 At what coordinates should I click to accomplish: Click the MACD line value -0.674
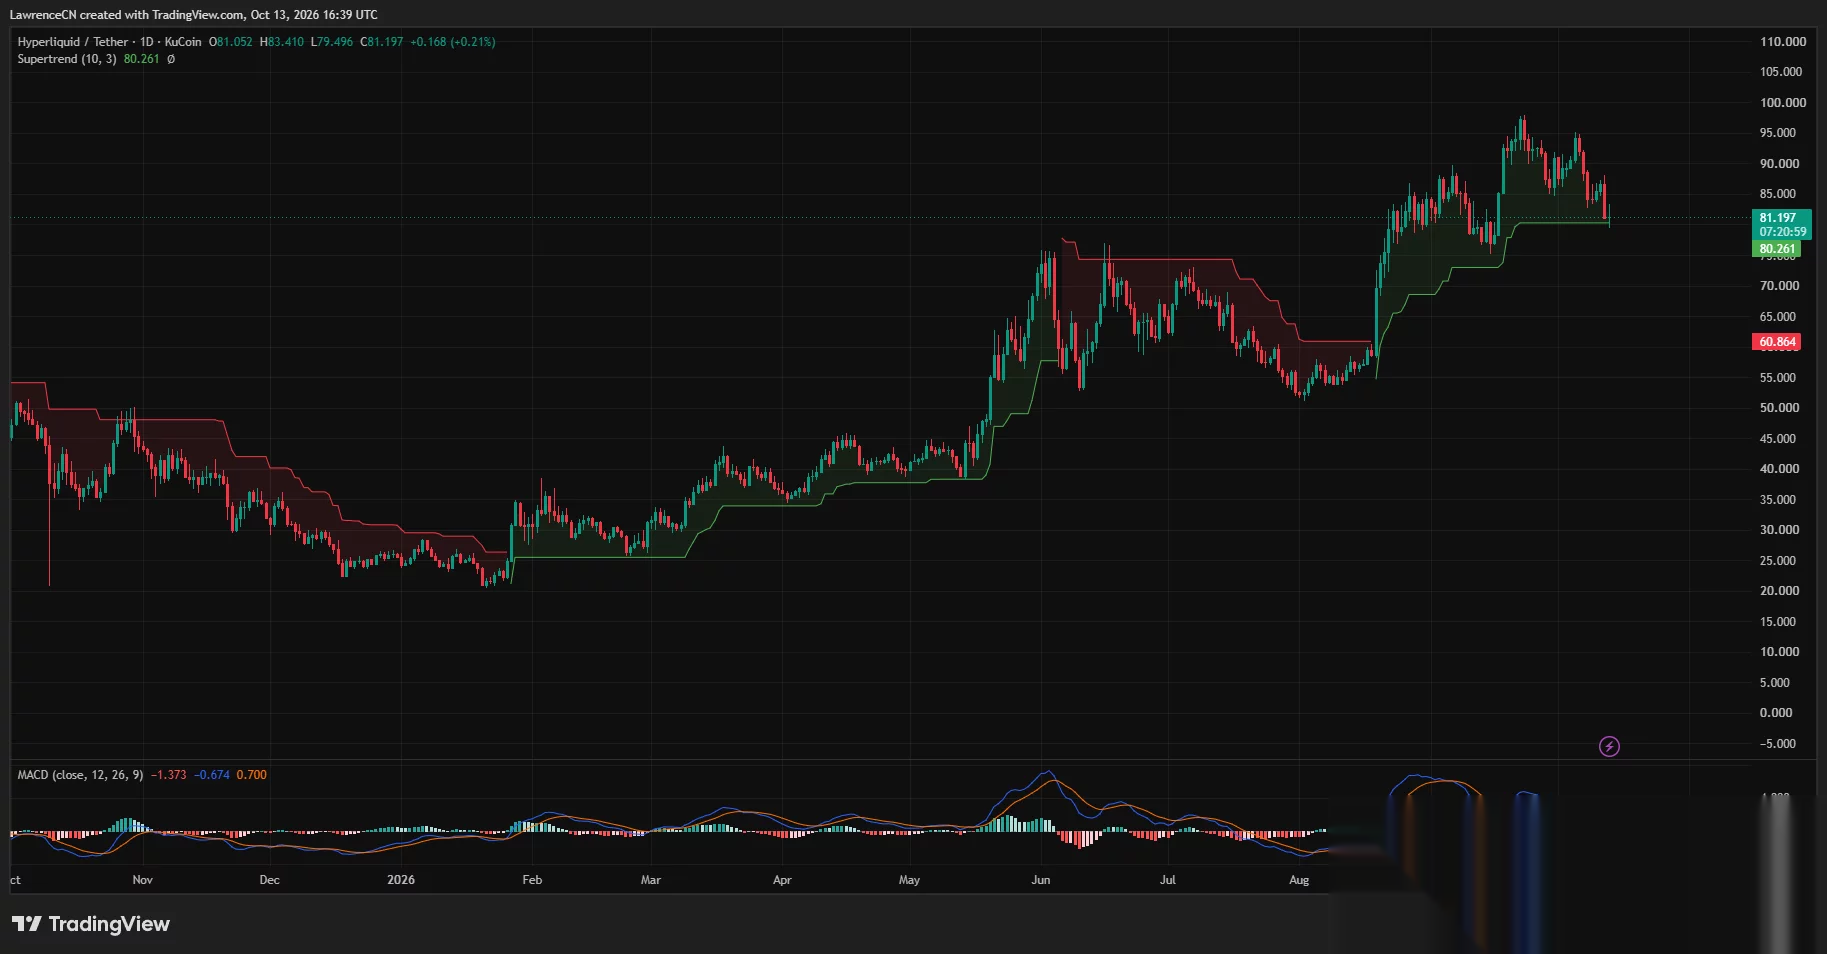click(212, 775)
